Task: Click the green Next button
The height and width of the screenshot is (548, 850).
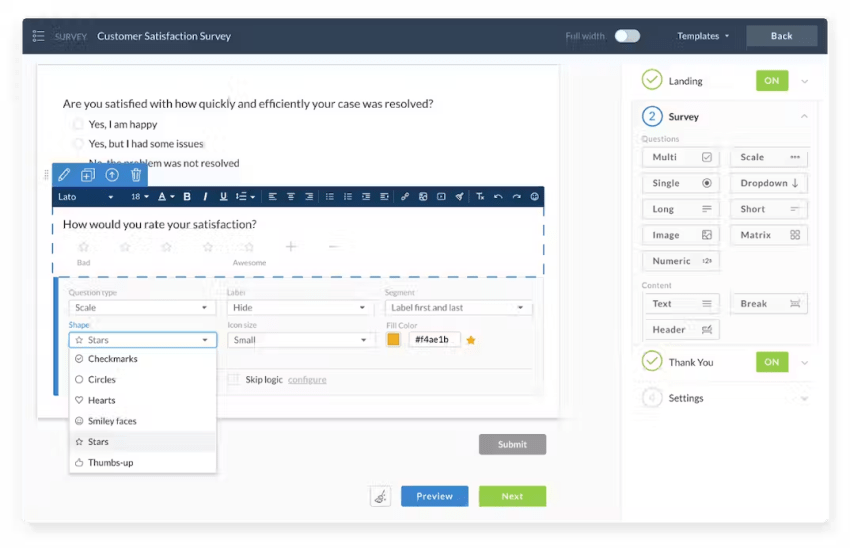Action: [x=512, y=497]
